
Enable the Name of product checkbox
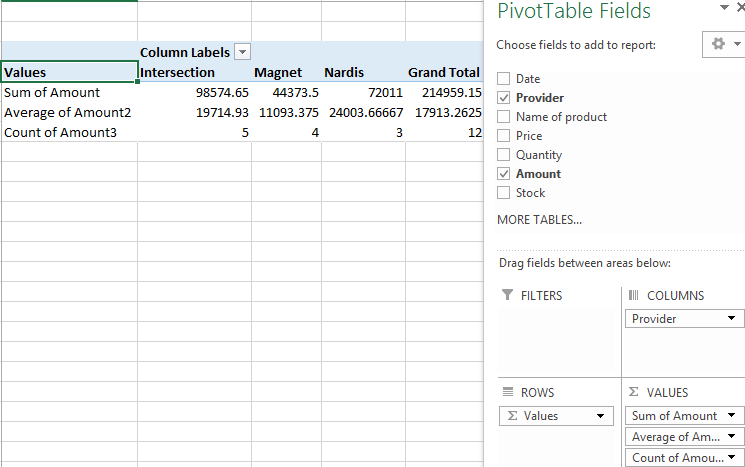pyautogui.click(x=503, y=117)
